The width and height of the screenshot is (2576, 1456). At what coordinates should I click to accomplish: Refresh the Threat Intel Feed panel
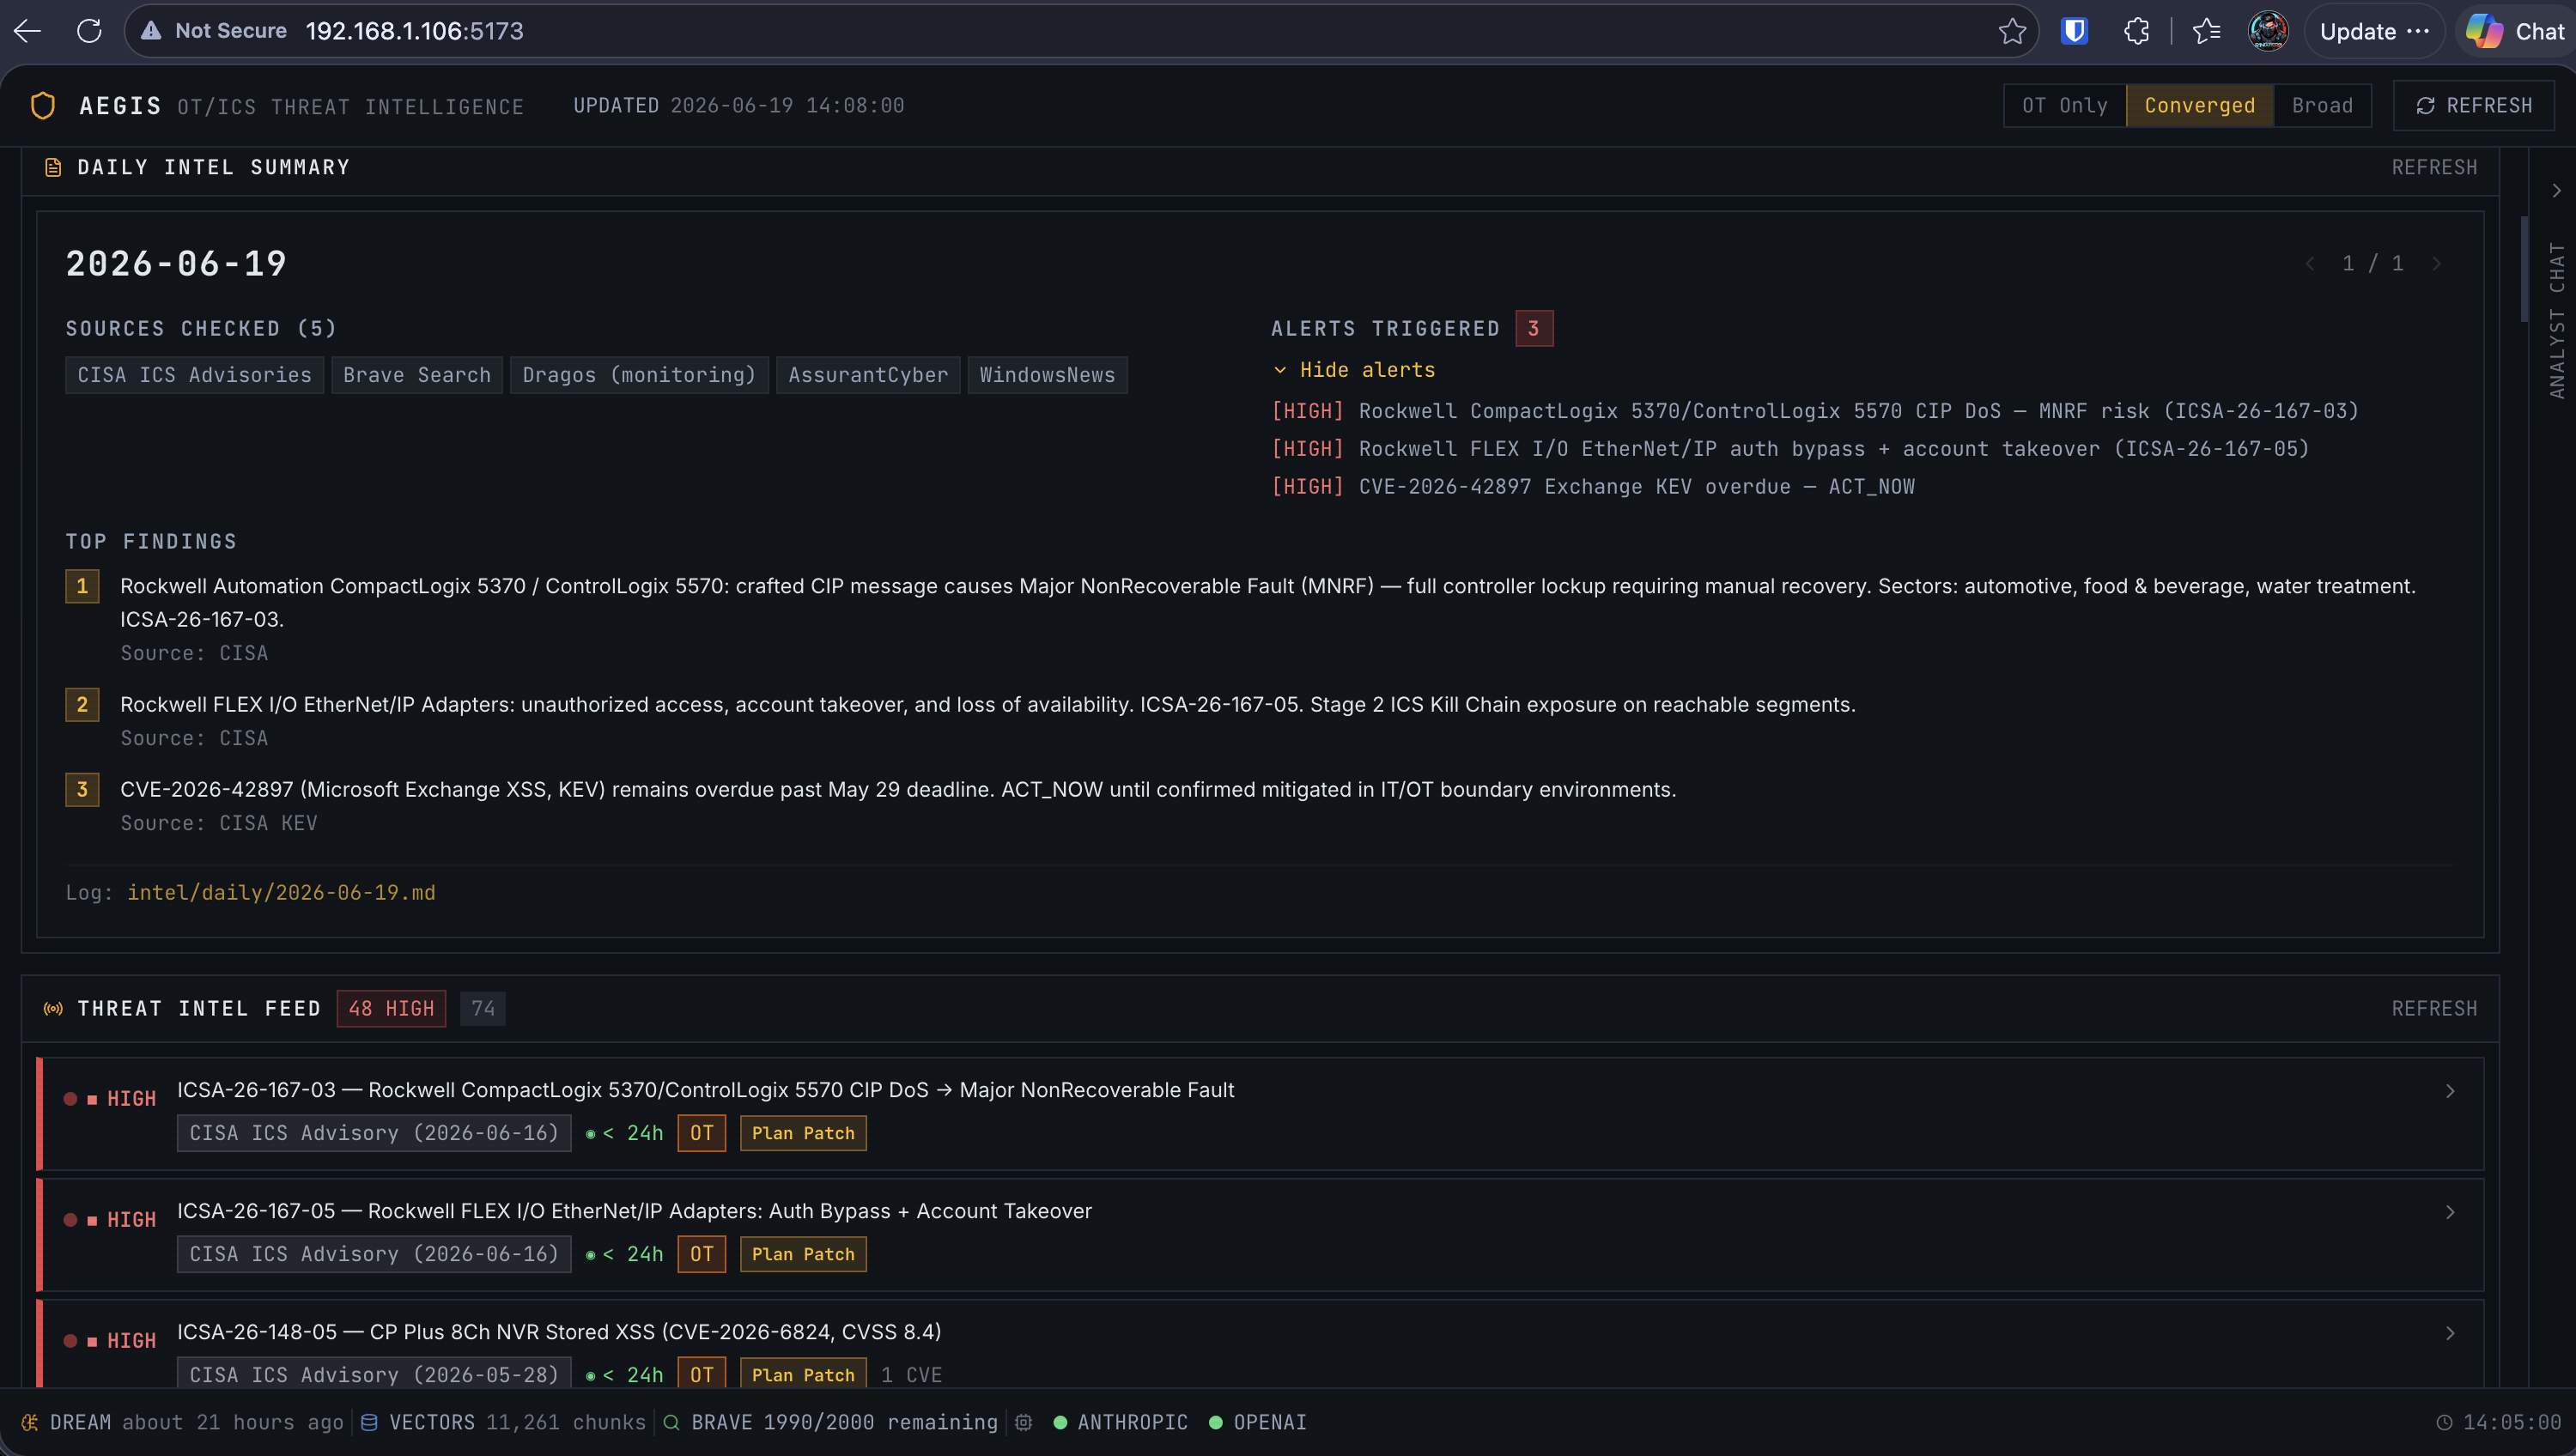2434,1009
